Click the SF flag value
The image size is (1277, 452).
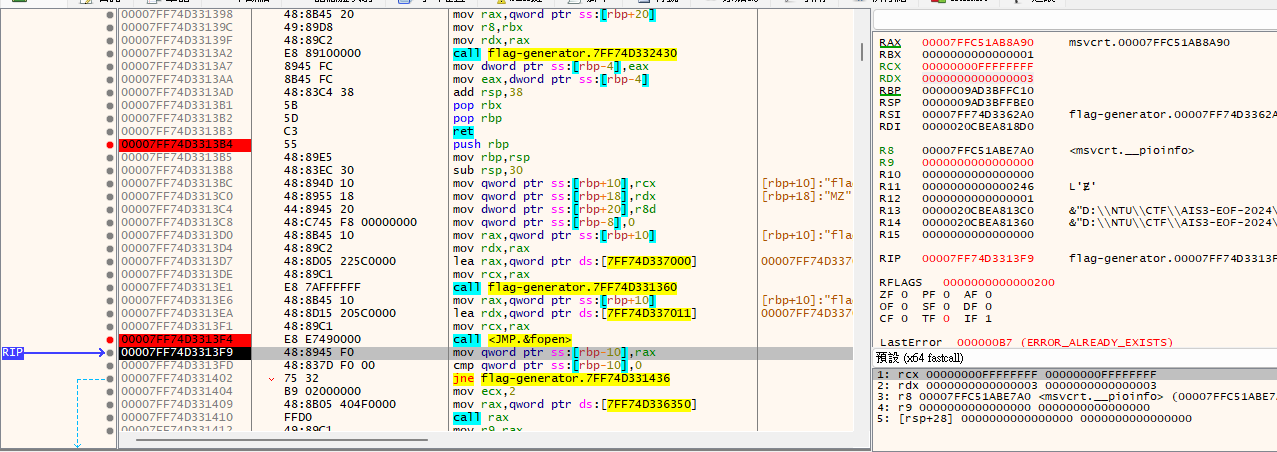tap(945, 306)
